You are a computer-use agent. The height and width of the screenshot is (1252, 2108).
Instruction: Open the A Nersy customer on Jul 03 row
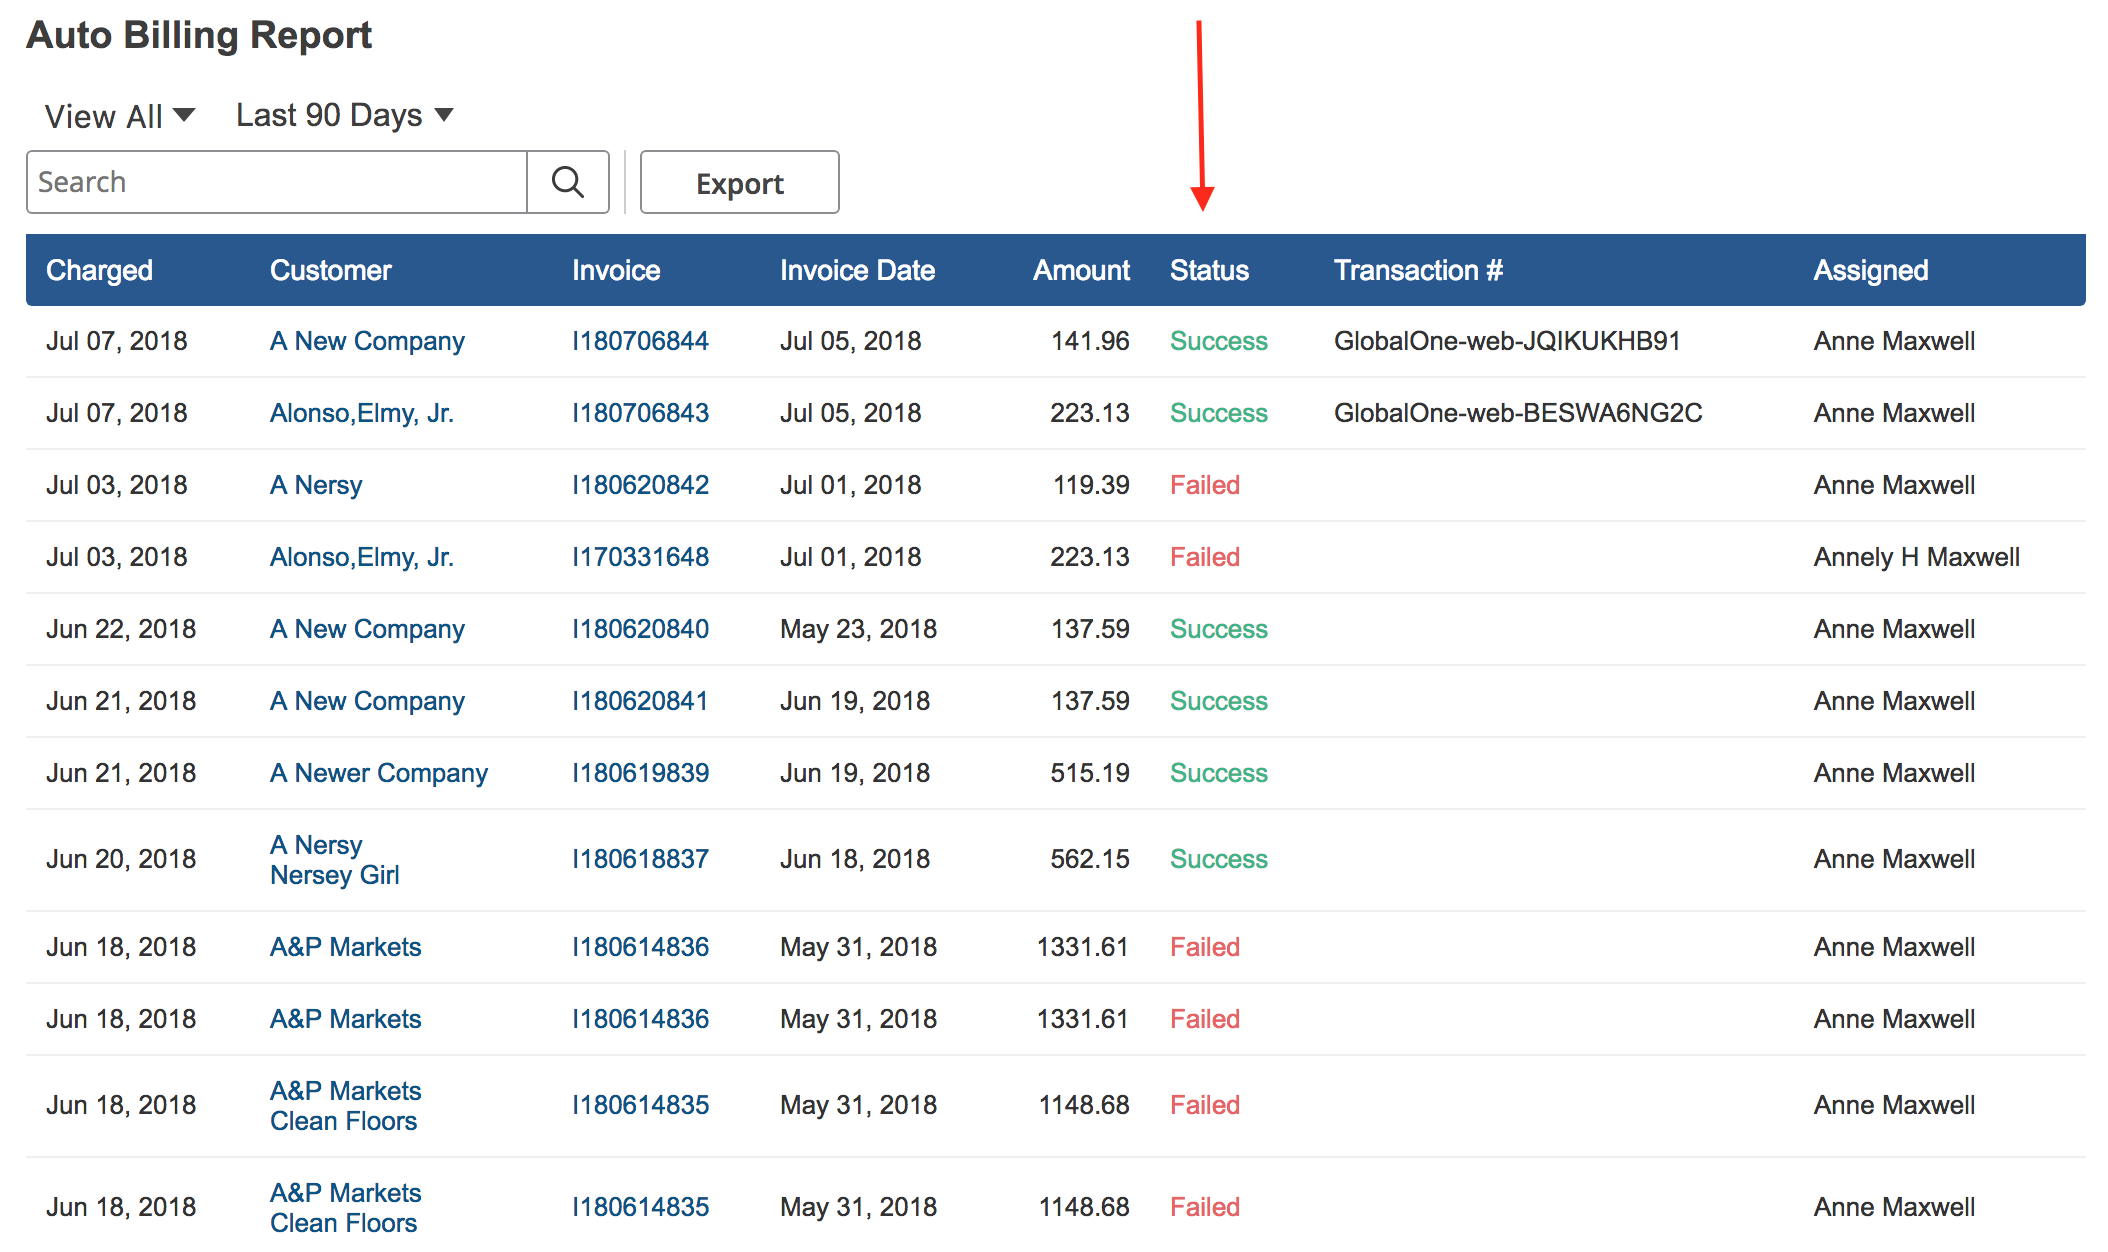coord(316,485)
